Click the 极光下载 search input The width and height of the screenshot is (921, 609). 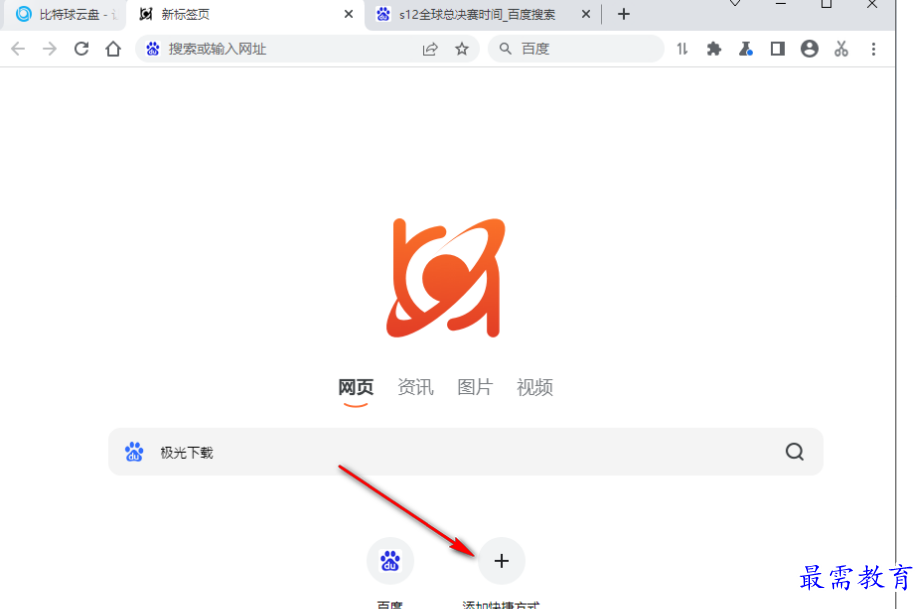(x=464, y=452)
